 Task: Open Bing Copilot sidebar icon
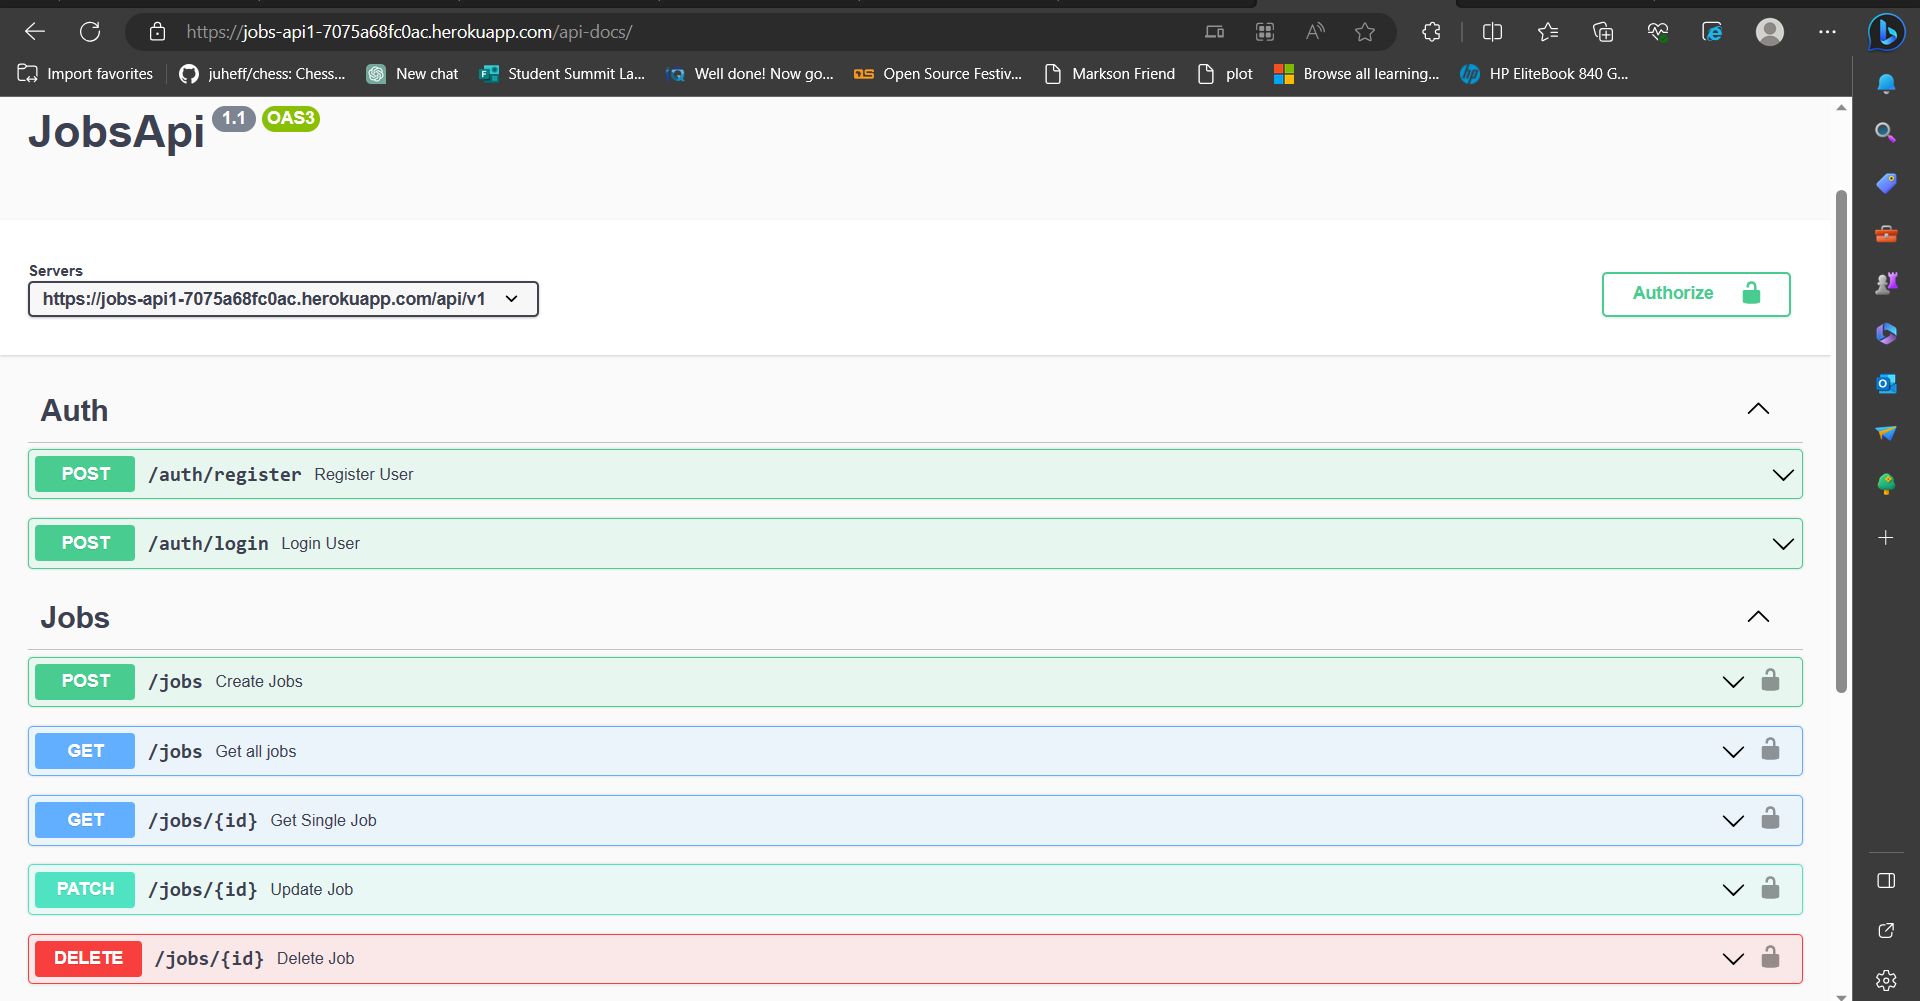[1886, 32]
